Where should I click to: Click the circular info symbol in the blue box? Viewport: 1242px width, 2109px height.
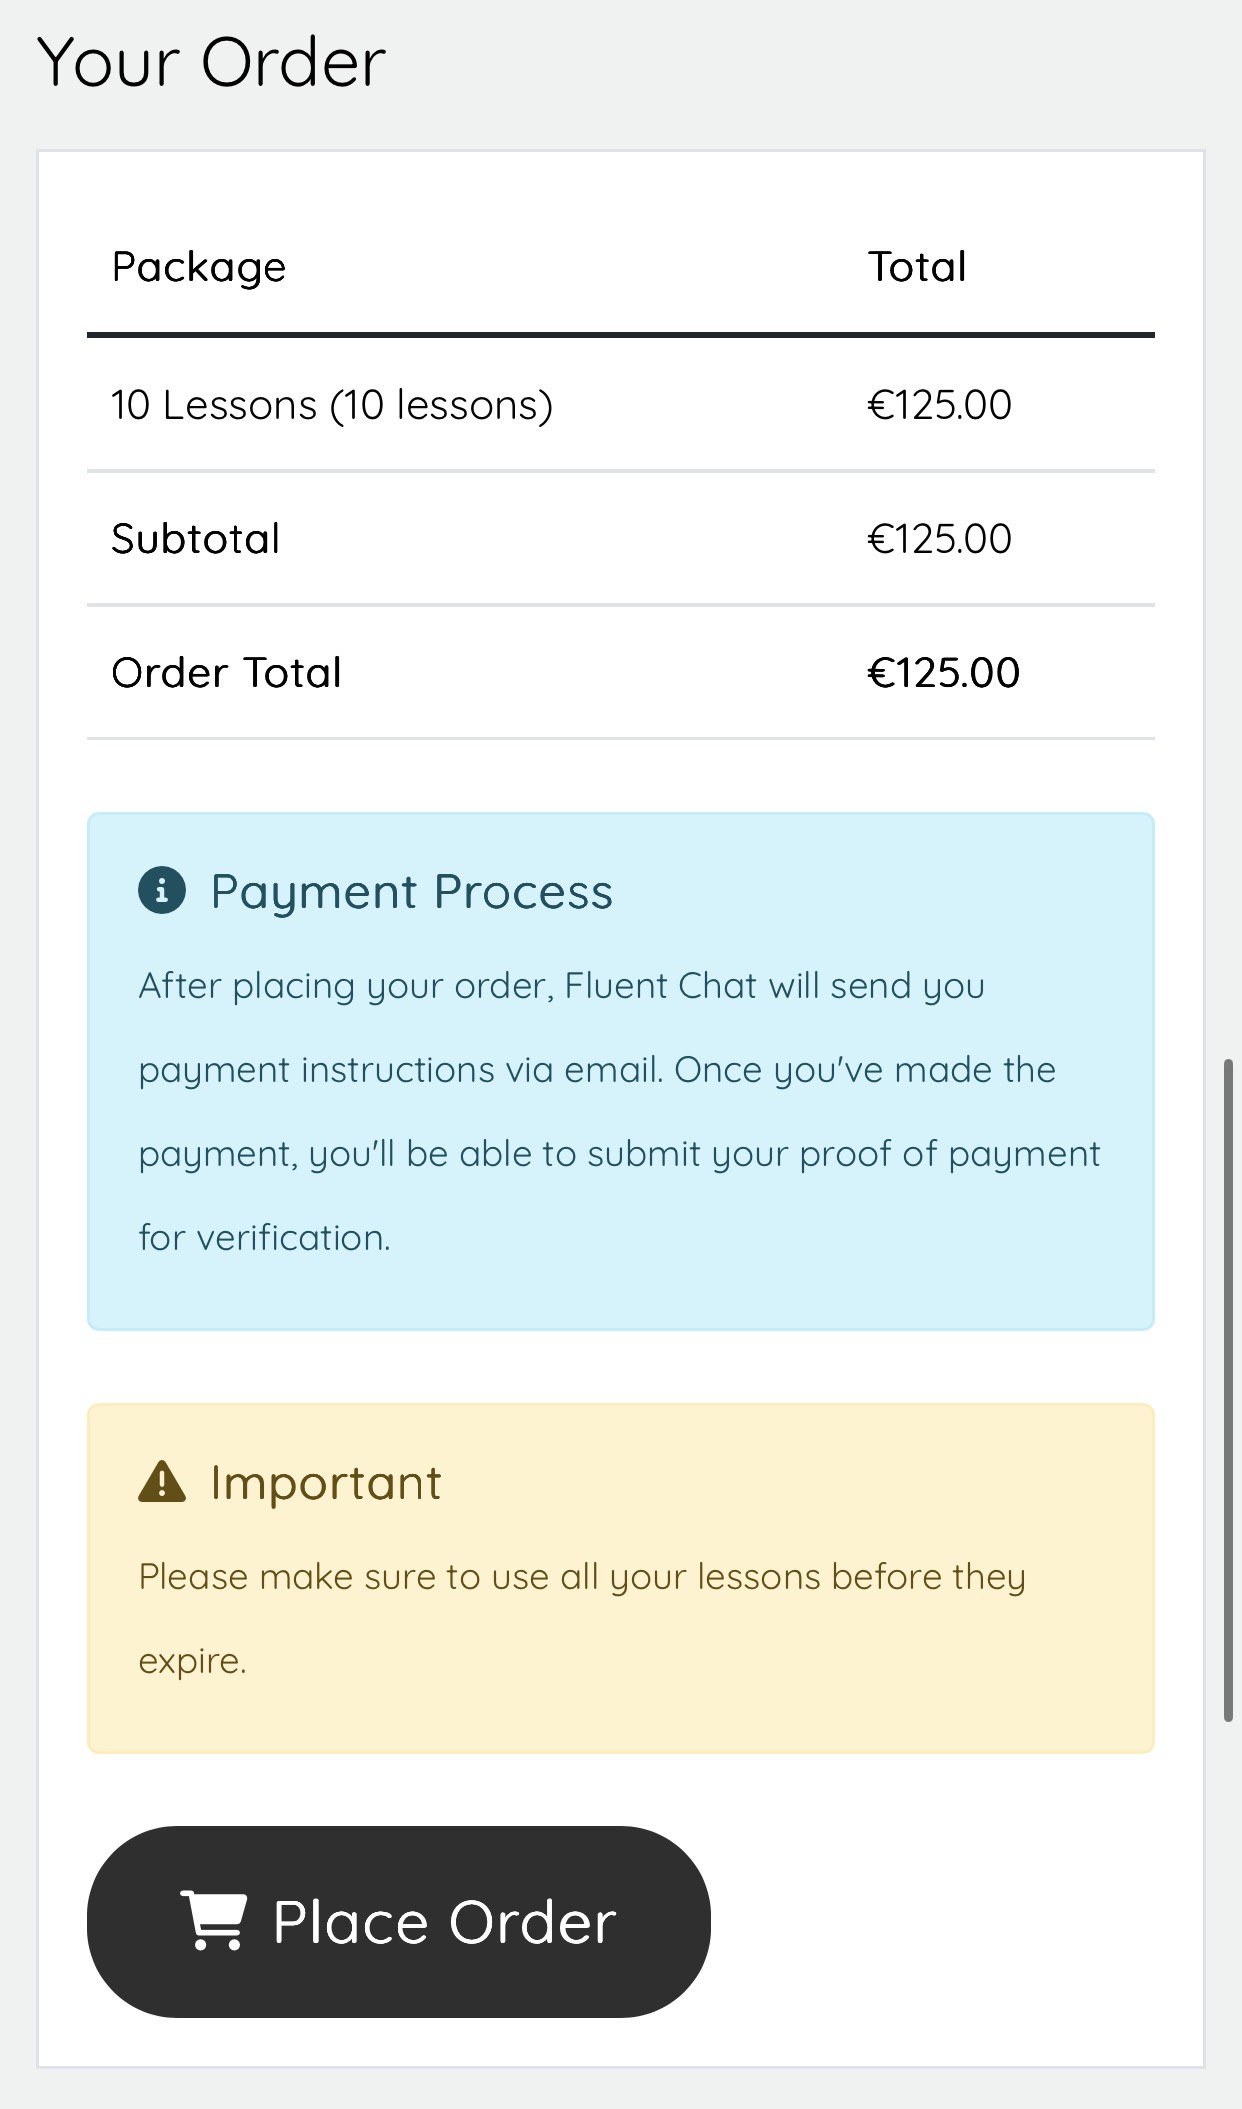[163, 891]
